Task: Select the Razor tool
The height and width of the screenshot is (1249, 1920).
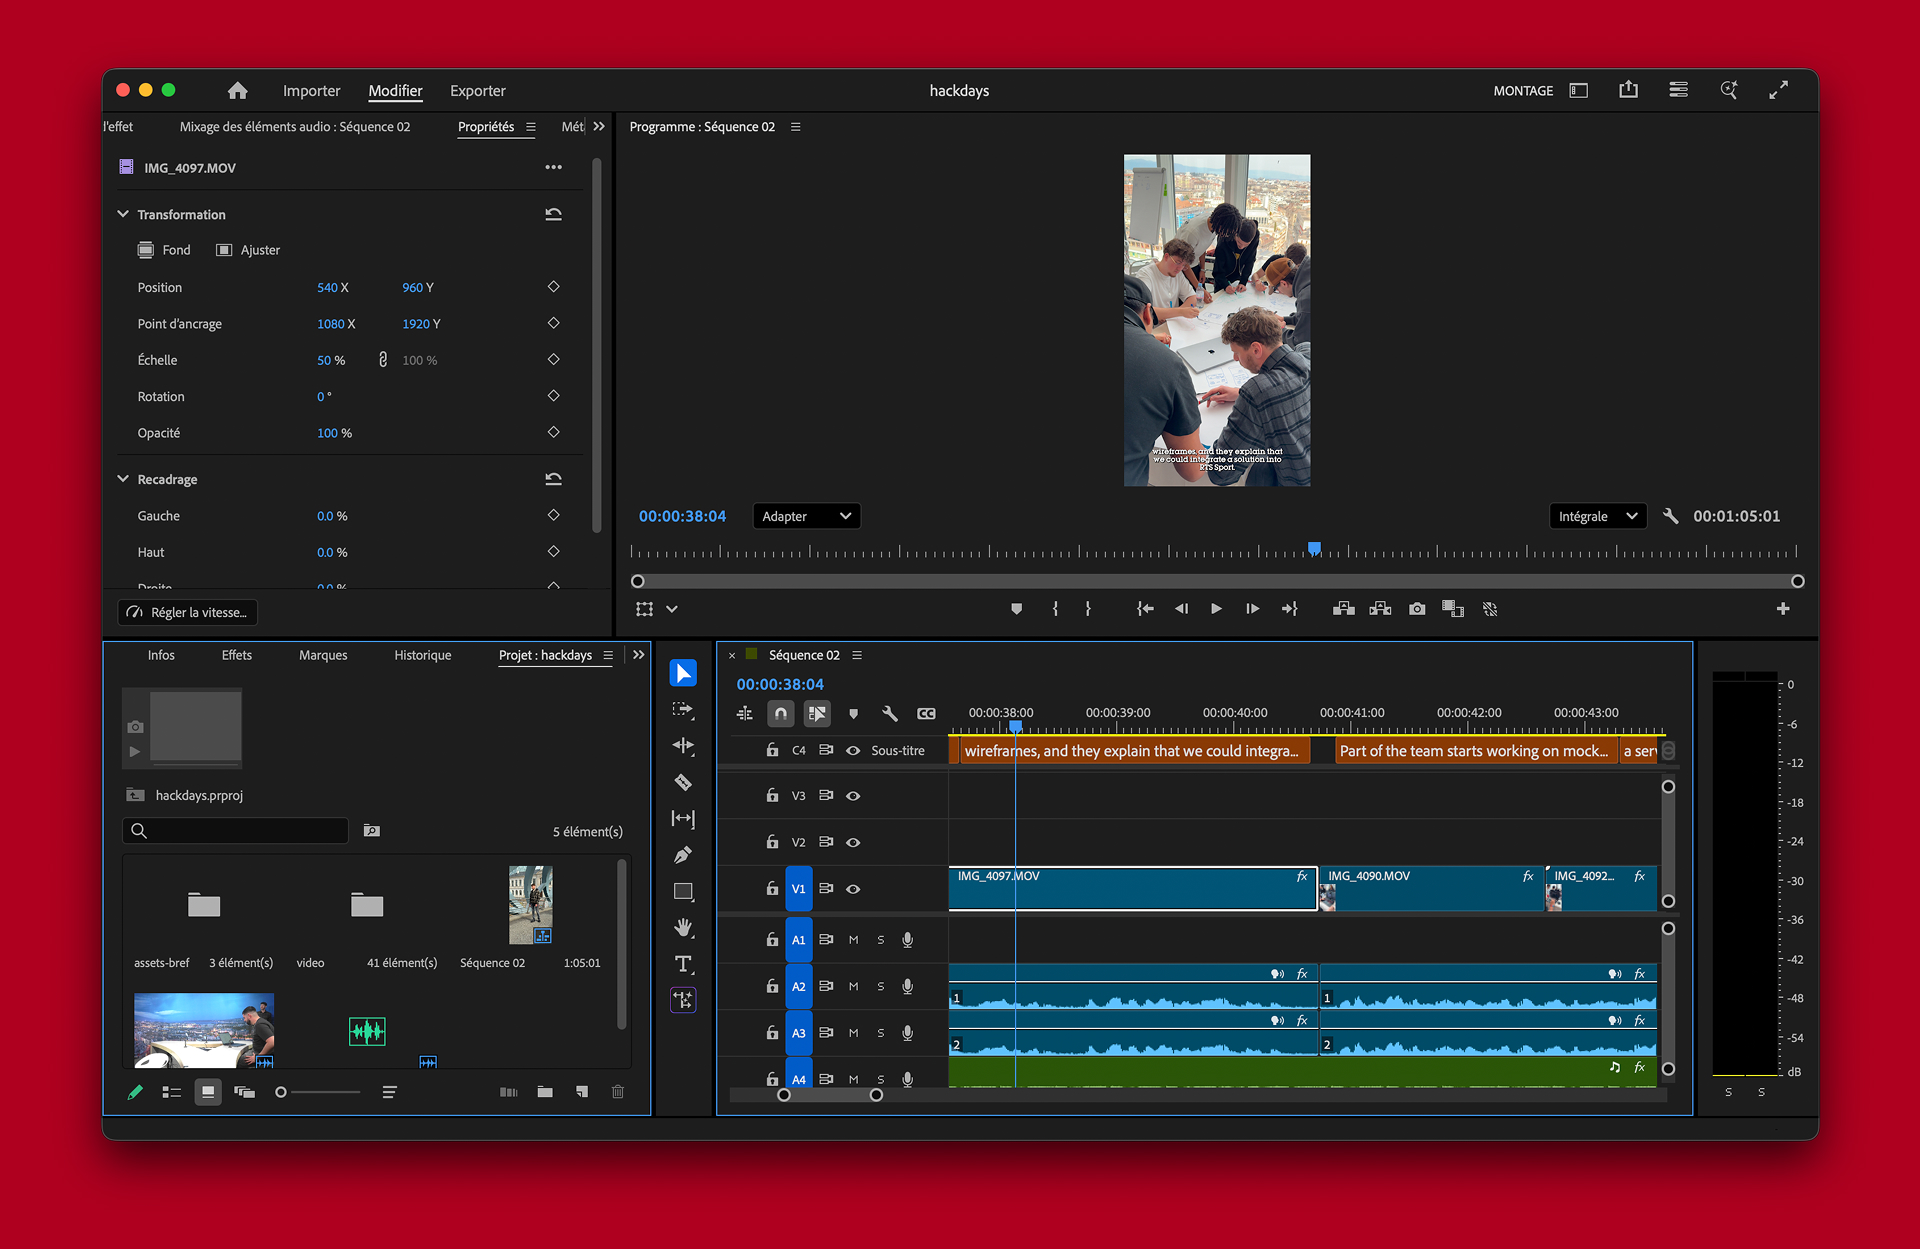Action: [683, 782]
